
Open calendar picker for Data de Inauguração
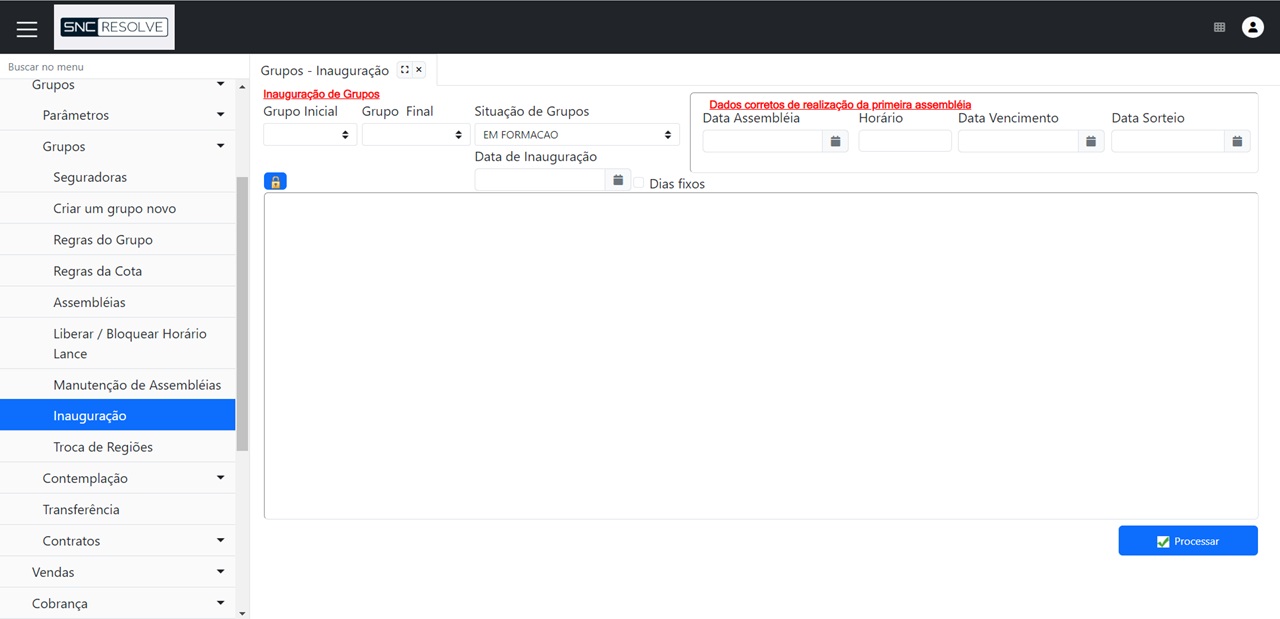click(x=618, y=180)
